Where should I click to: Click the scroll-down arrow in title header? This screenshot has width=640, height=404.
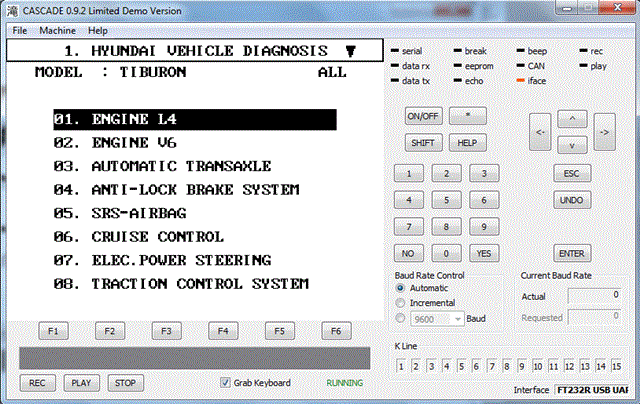(351, 51)
